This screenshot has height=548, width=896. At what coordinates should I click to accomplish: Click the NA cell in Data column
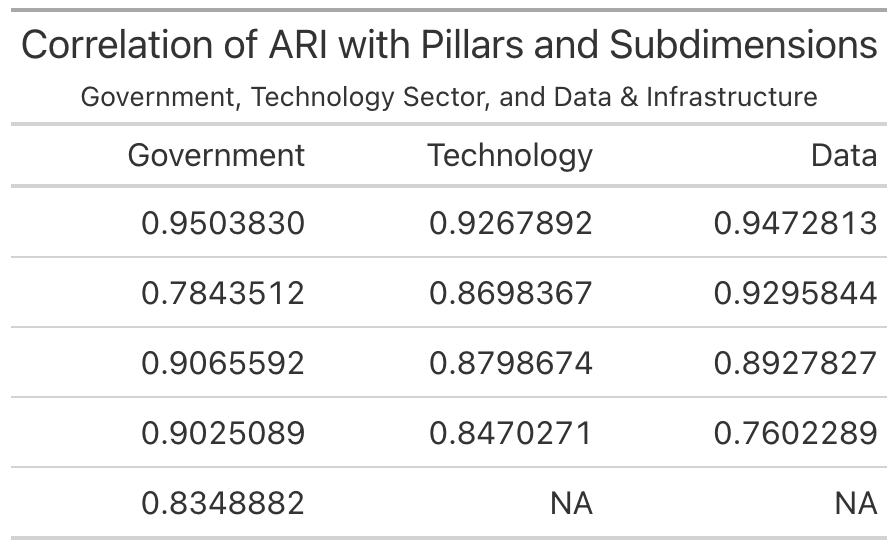pyautogui.click(x=856, y=503)
